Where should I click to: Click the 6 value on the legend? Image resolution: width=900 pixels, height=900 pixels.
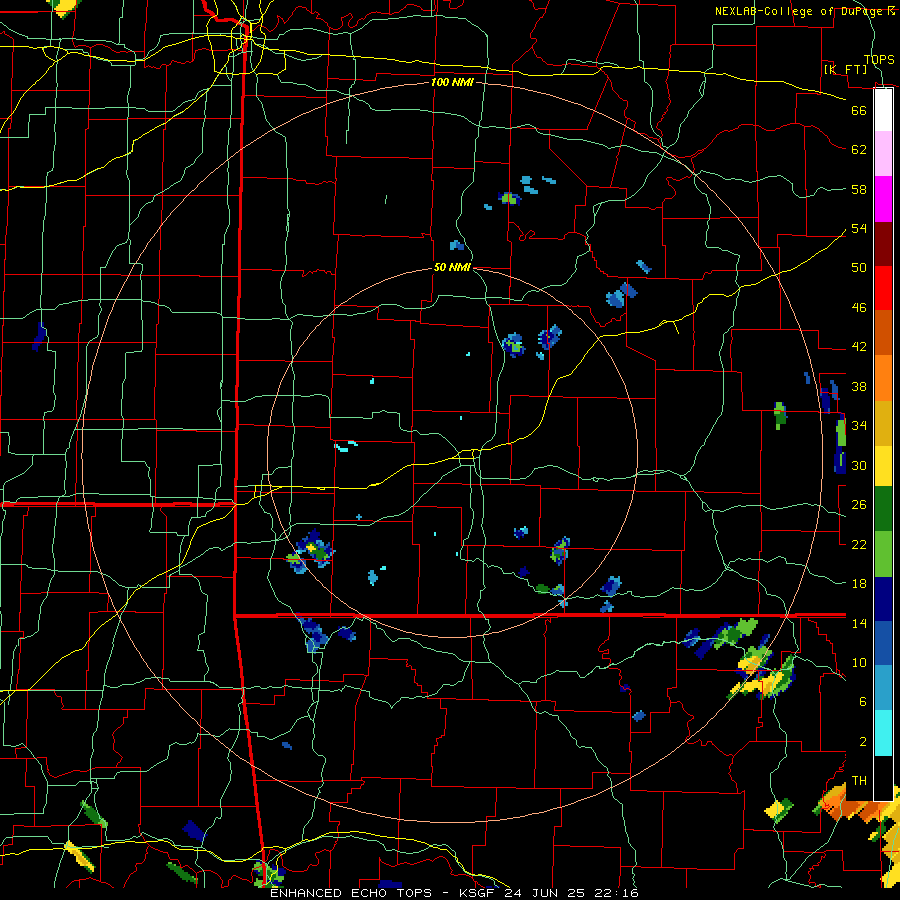[862, 701]
